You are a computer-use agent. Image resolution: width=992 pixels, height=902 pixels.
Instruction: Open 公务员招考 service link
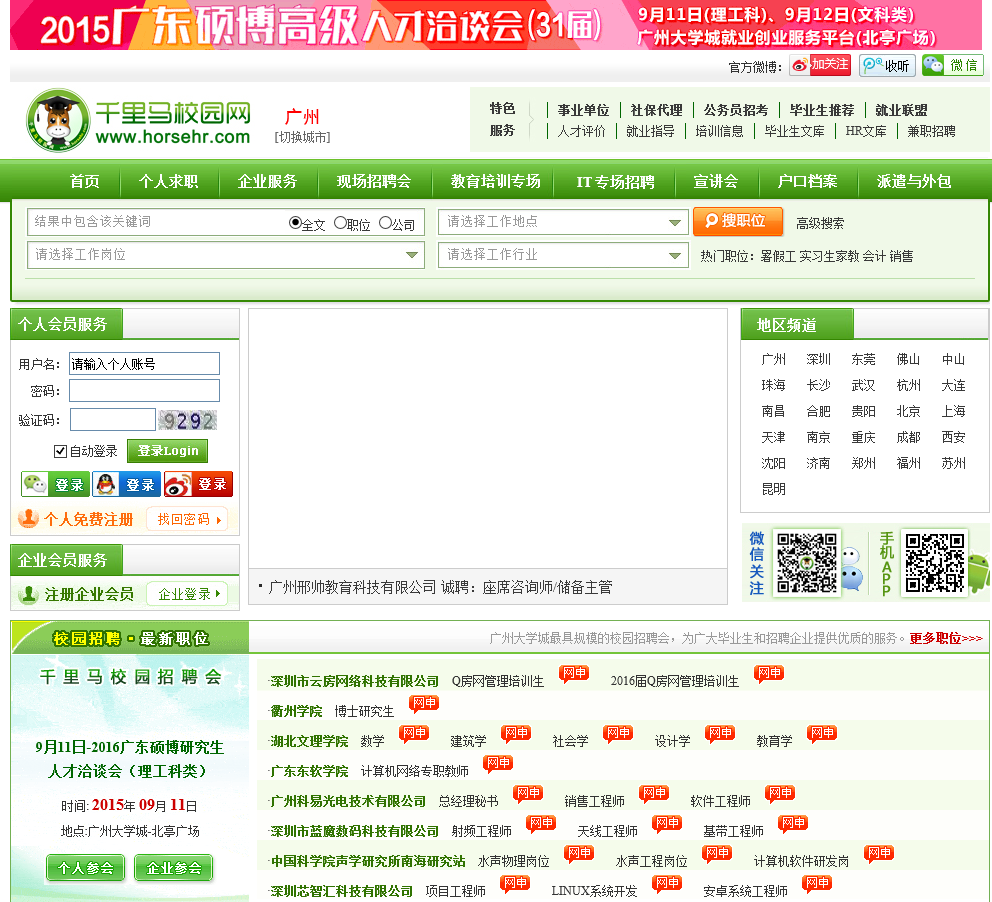(736, 110)
